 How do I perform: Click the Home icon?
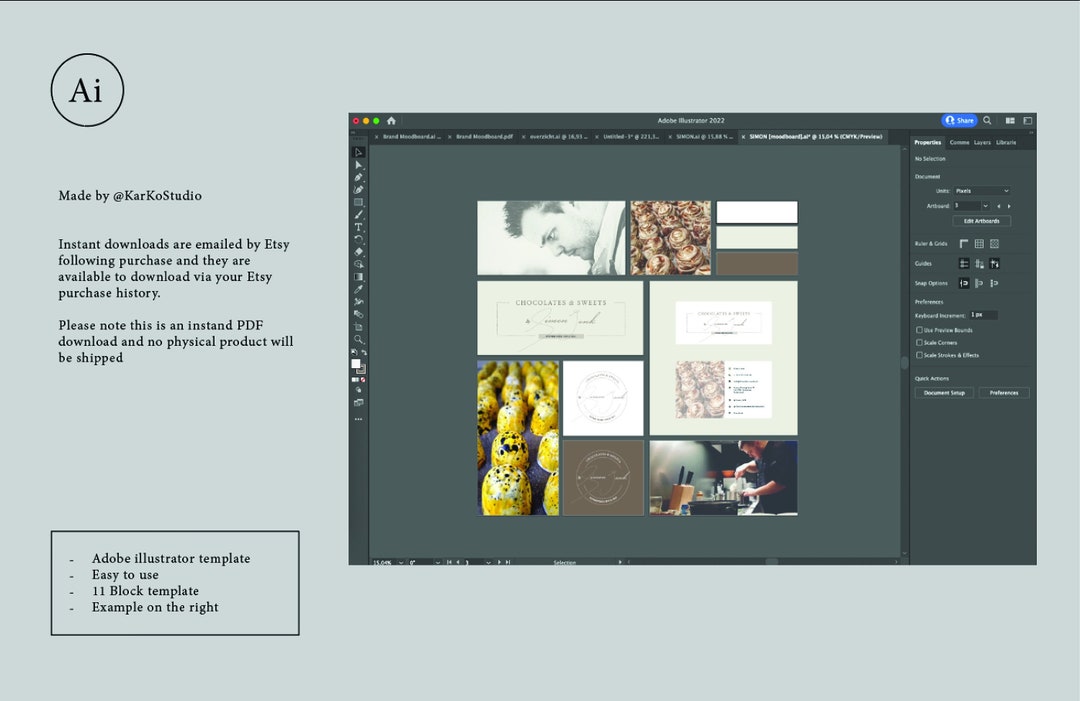[391, 121]
